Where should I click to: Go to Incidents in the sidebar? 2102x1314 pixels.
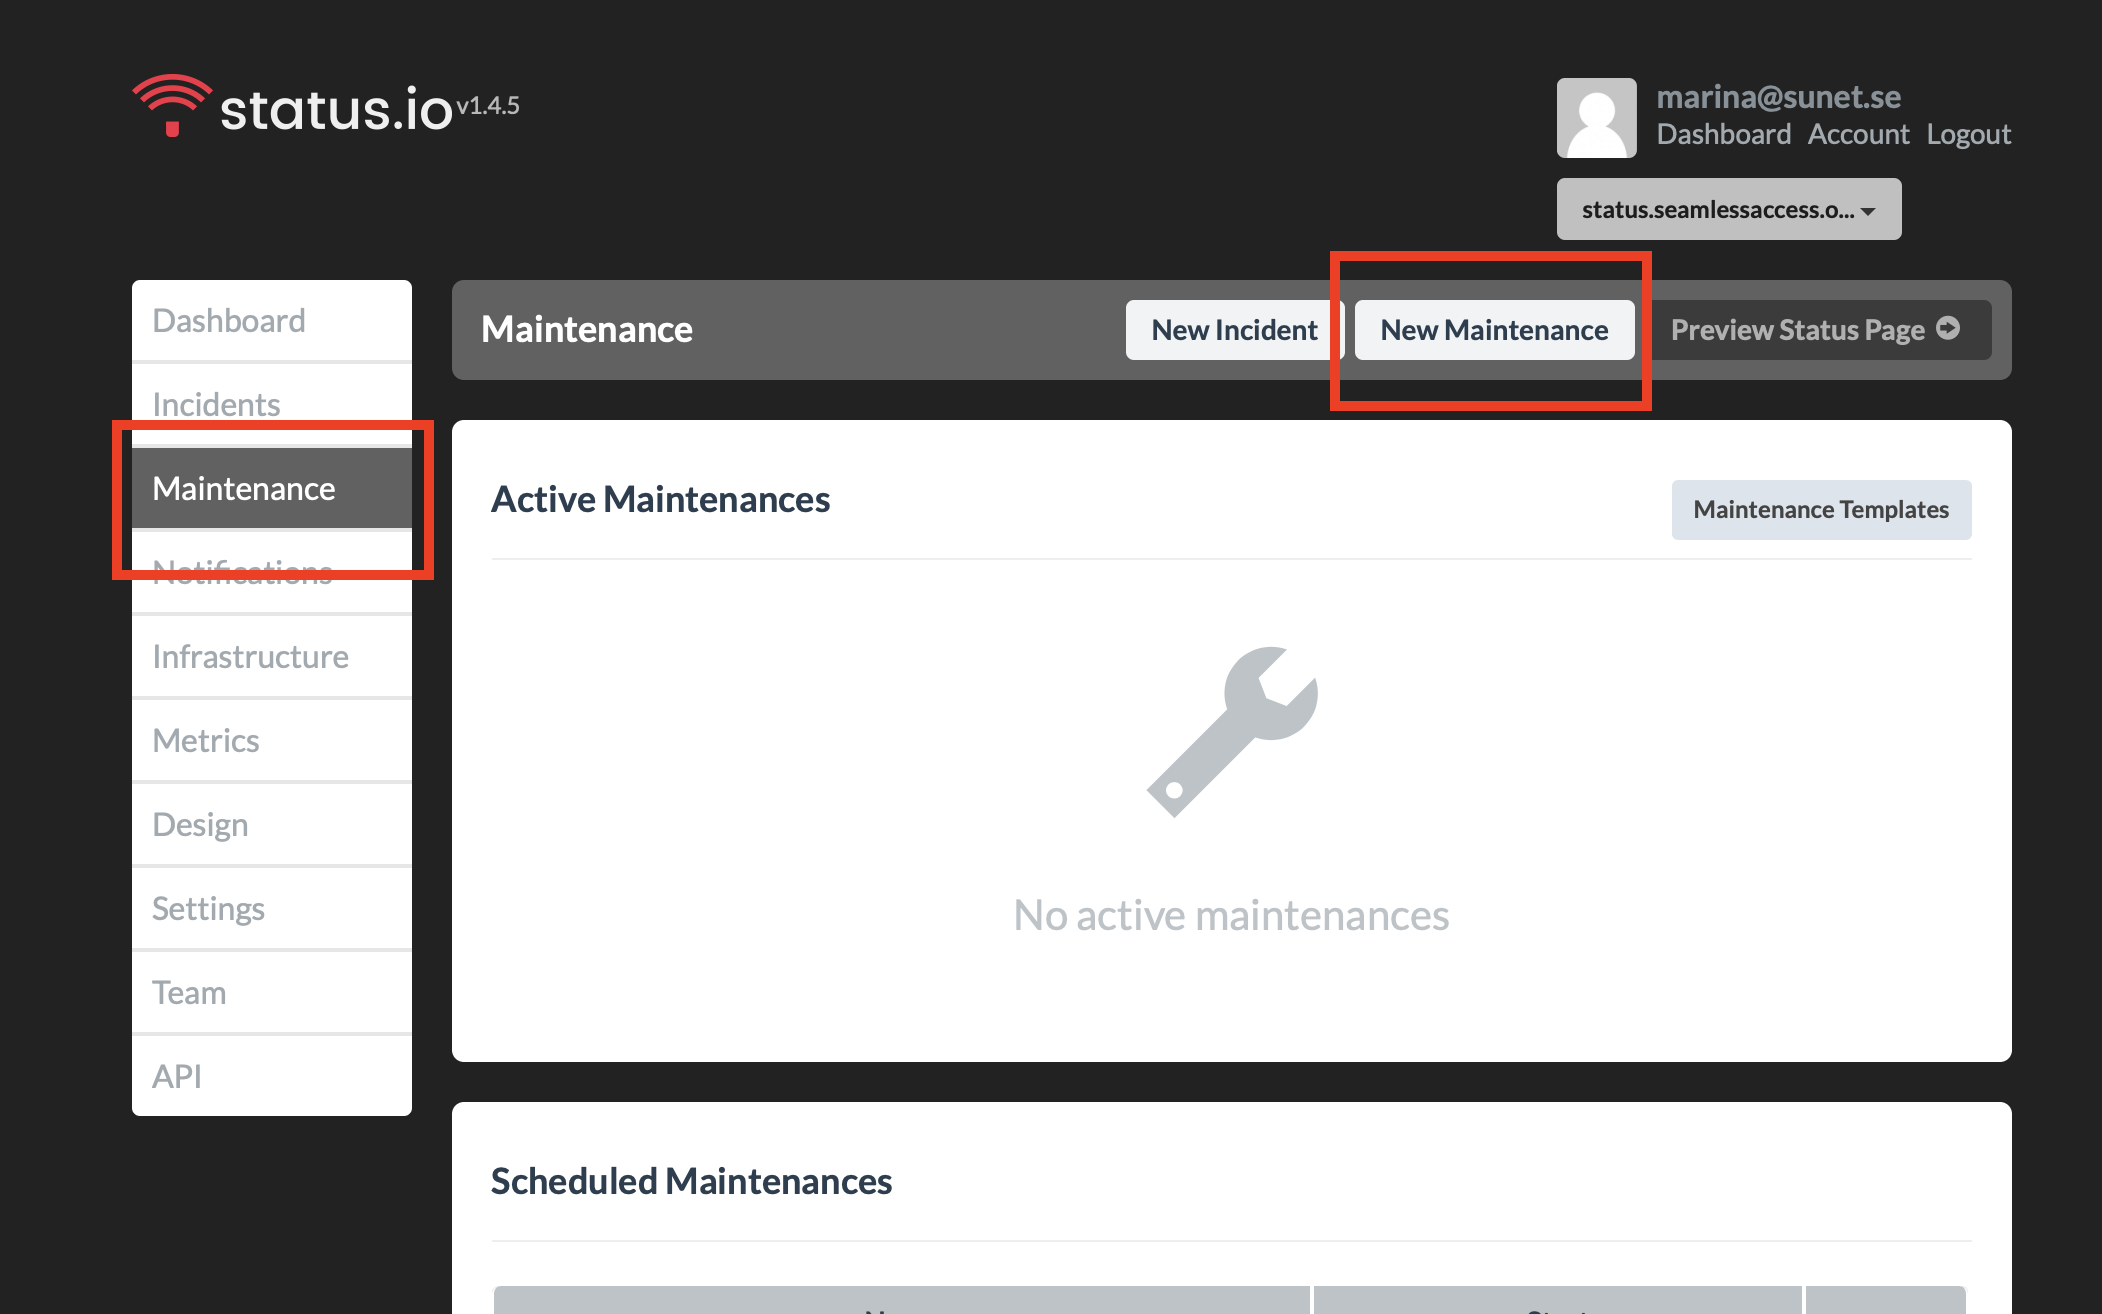click(272, 404)
